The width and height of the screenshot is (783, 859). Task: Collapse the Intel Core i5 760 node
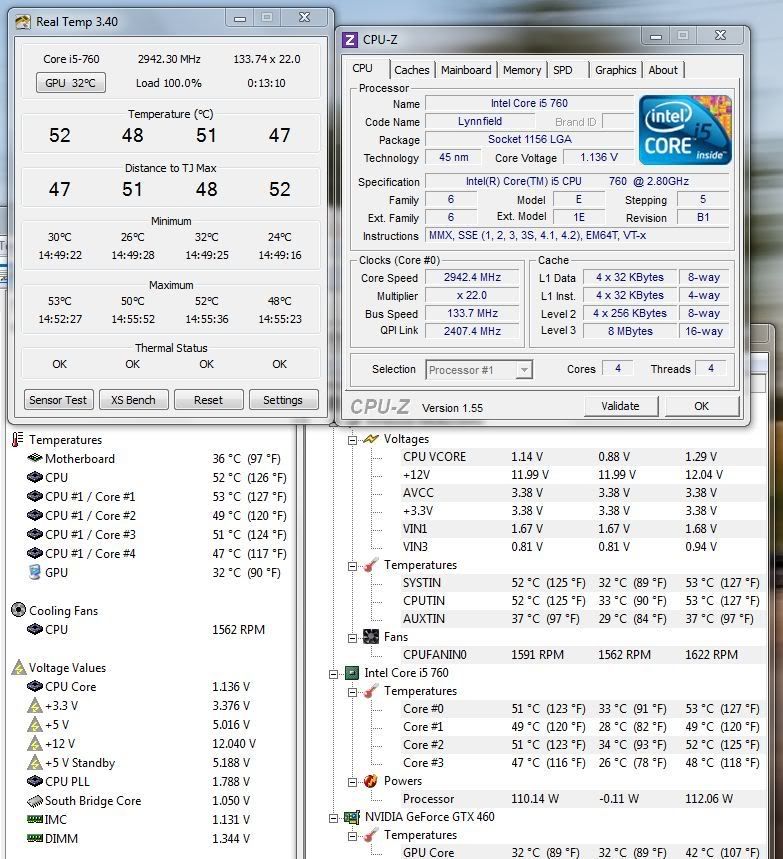(x=333, y=674)
